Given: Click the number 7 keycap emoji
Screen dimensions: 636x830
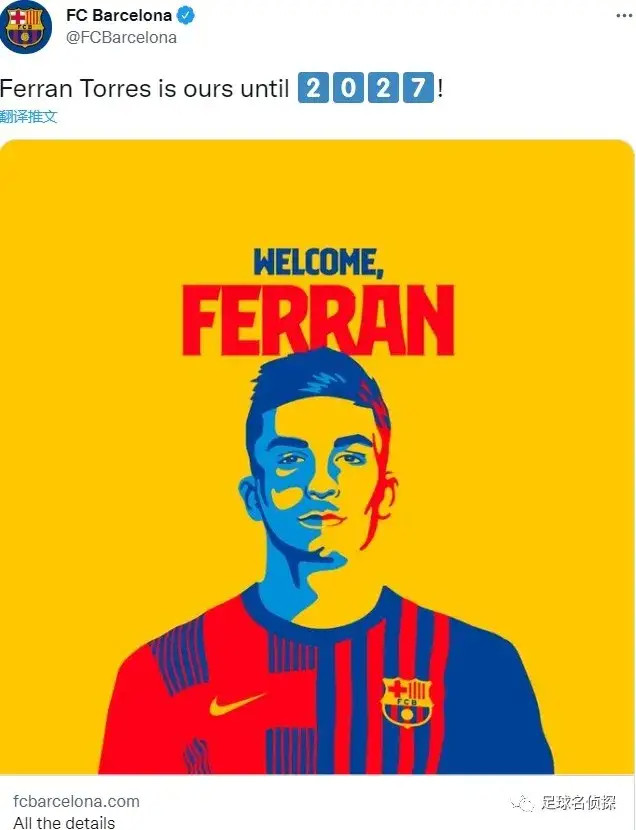Looking at the screenshot, I should pyautogui.click(x=418, y=88).
